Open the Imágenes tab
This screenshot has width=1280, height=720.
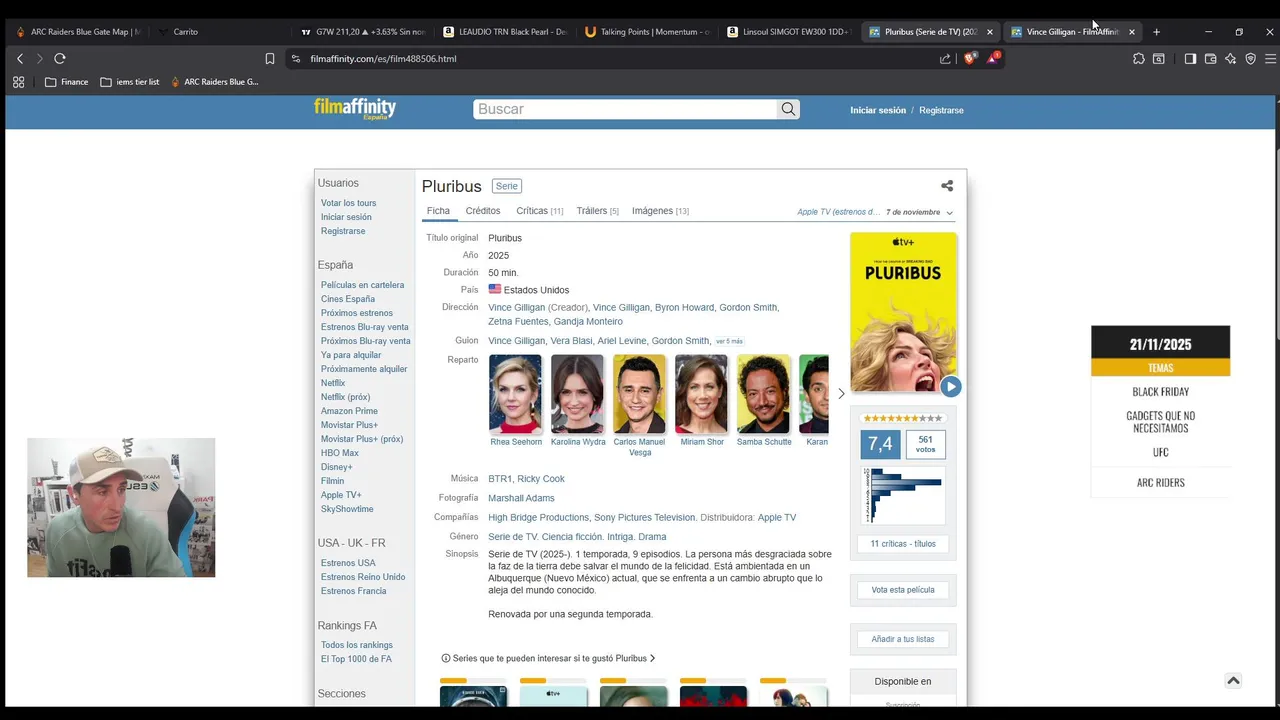[660, 211]
